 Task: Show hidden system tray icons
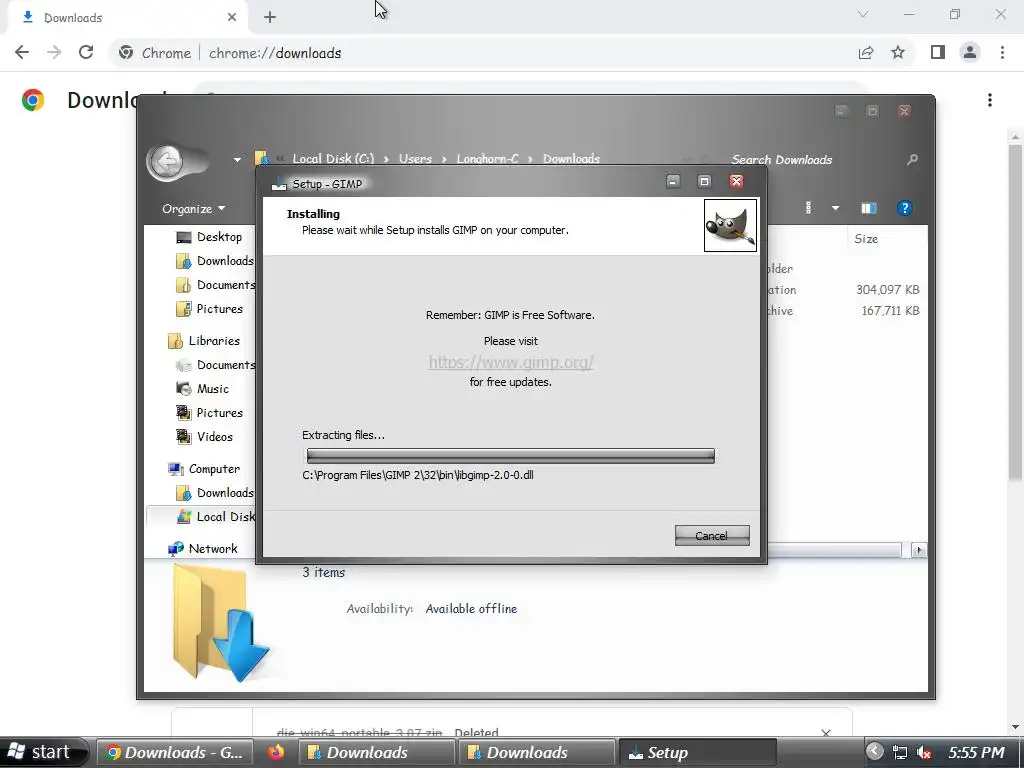(874, 752)
